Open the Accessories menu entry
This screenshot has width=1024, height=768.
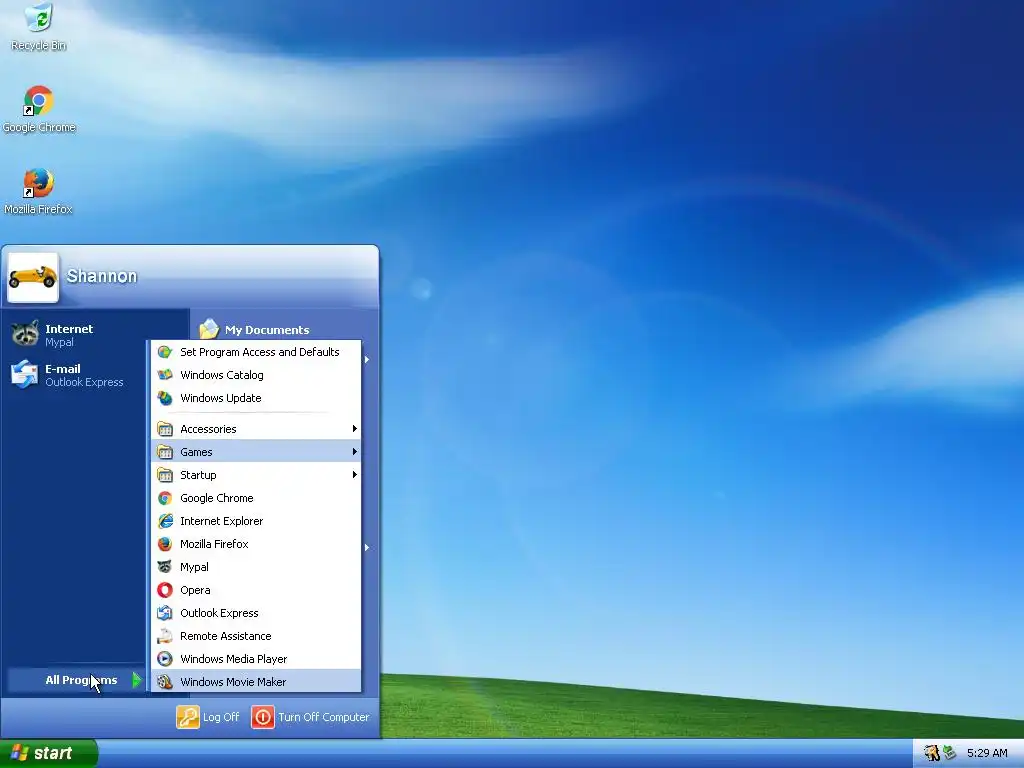(x=256, y=429)
